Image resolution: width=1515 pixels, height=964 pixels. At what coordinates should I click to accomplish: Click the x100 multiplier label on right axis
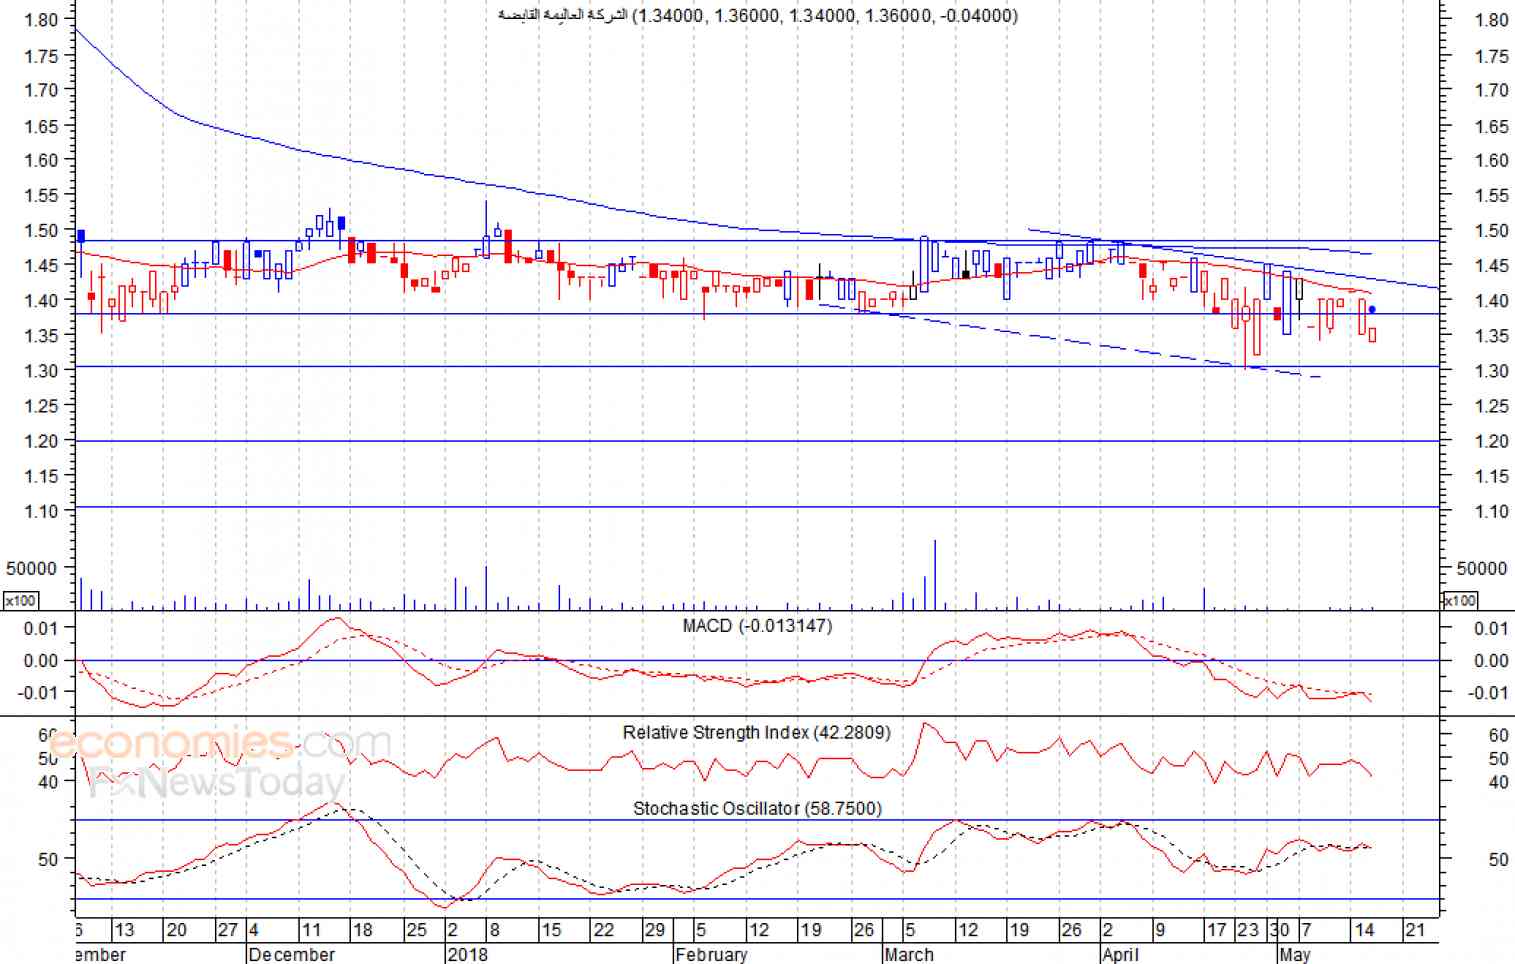click(x=1460, y=600)
